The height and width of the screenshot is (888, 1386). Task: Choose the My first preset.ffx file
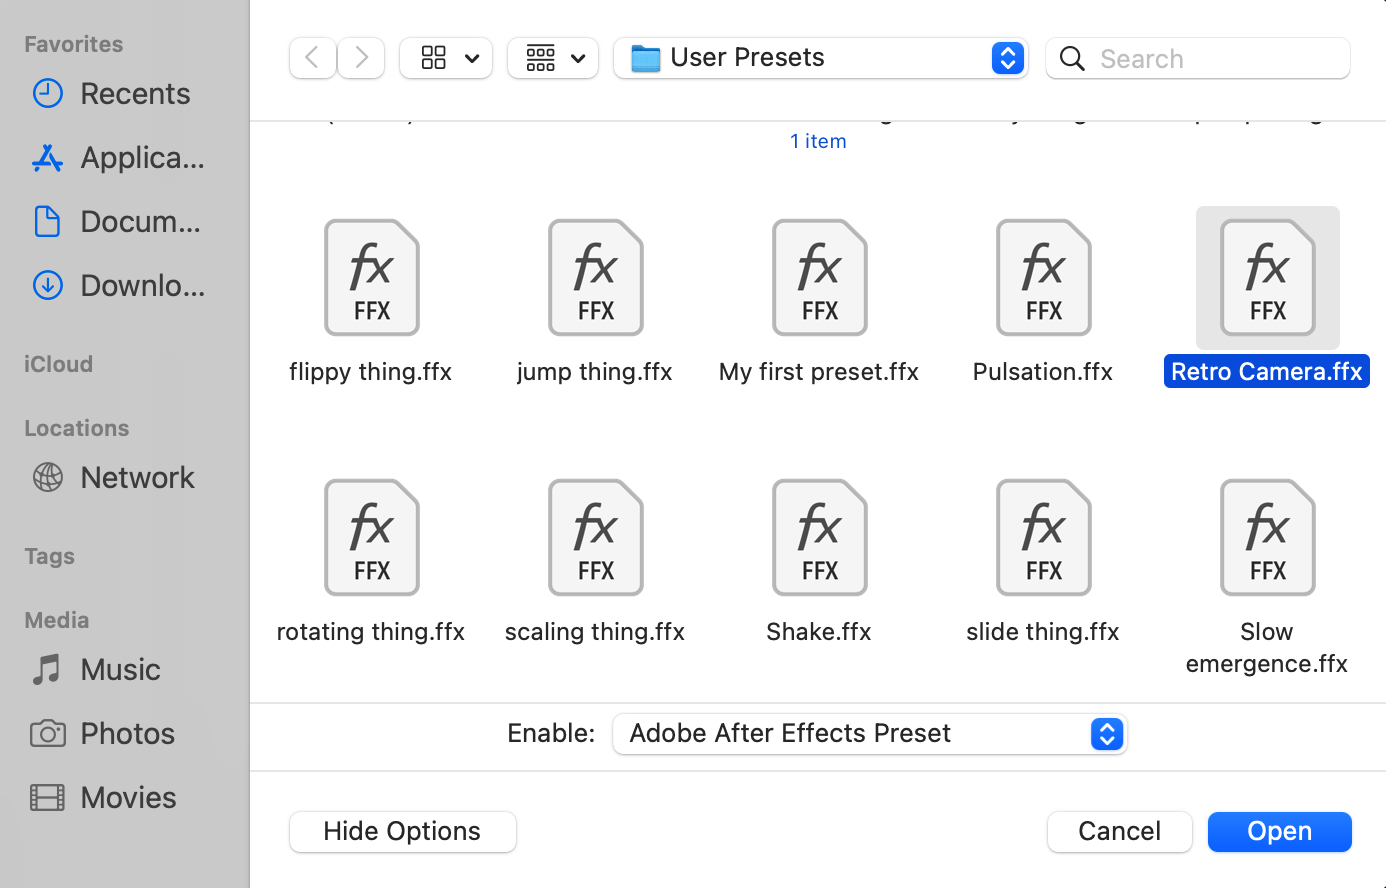coord(819,278)
